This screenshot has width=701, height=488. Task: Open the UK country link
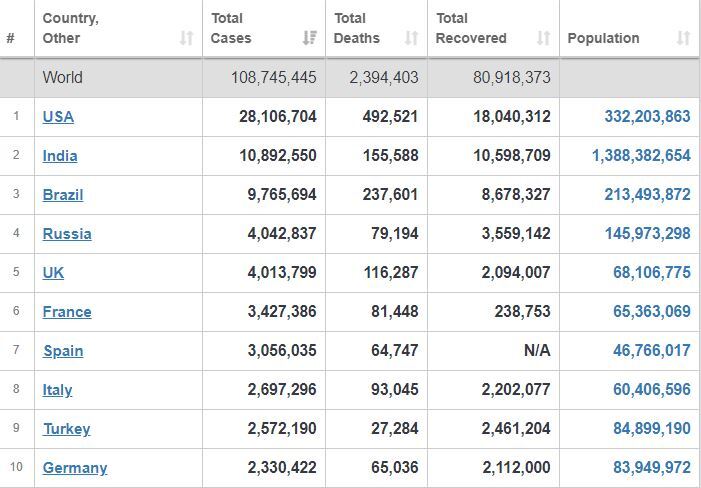point(53,273)
